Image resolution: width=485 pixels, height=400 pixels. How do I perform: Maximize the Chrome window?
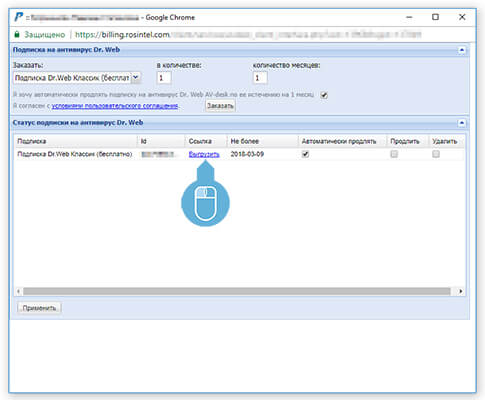click(435, 17)
